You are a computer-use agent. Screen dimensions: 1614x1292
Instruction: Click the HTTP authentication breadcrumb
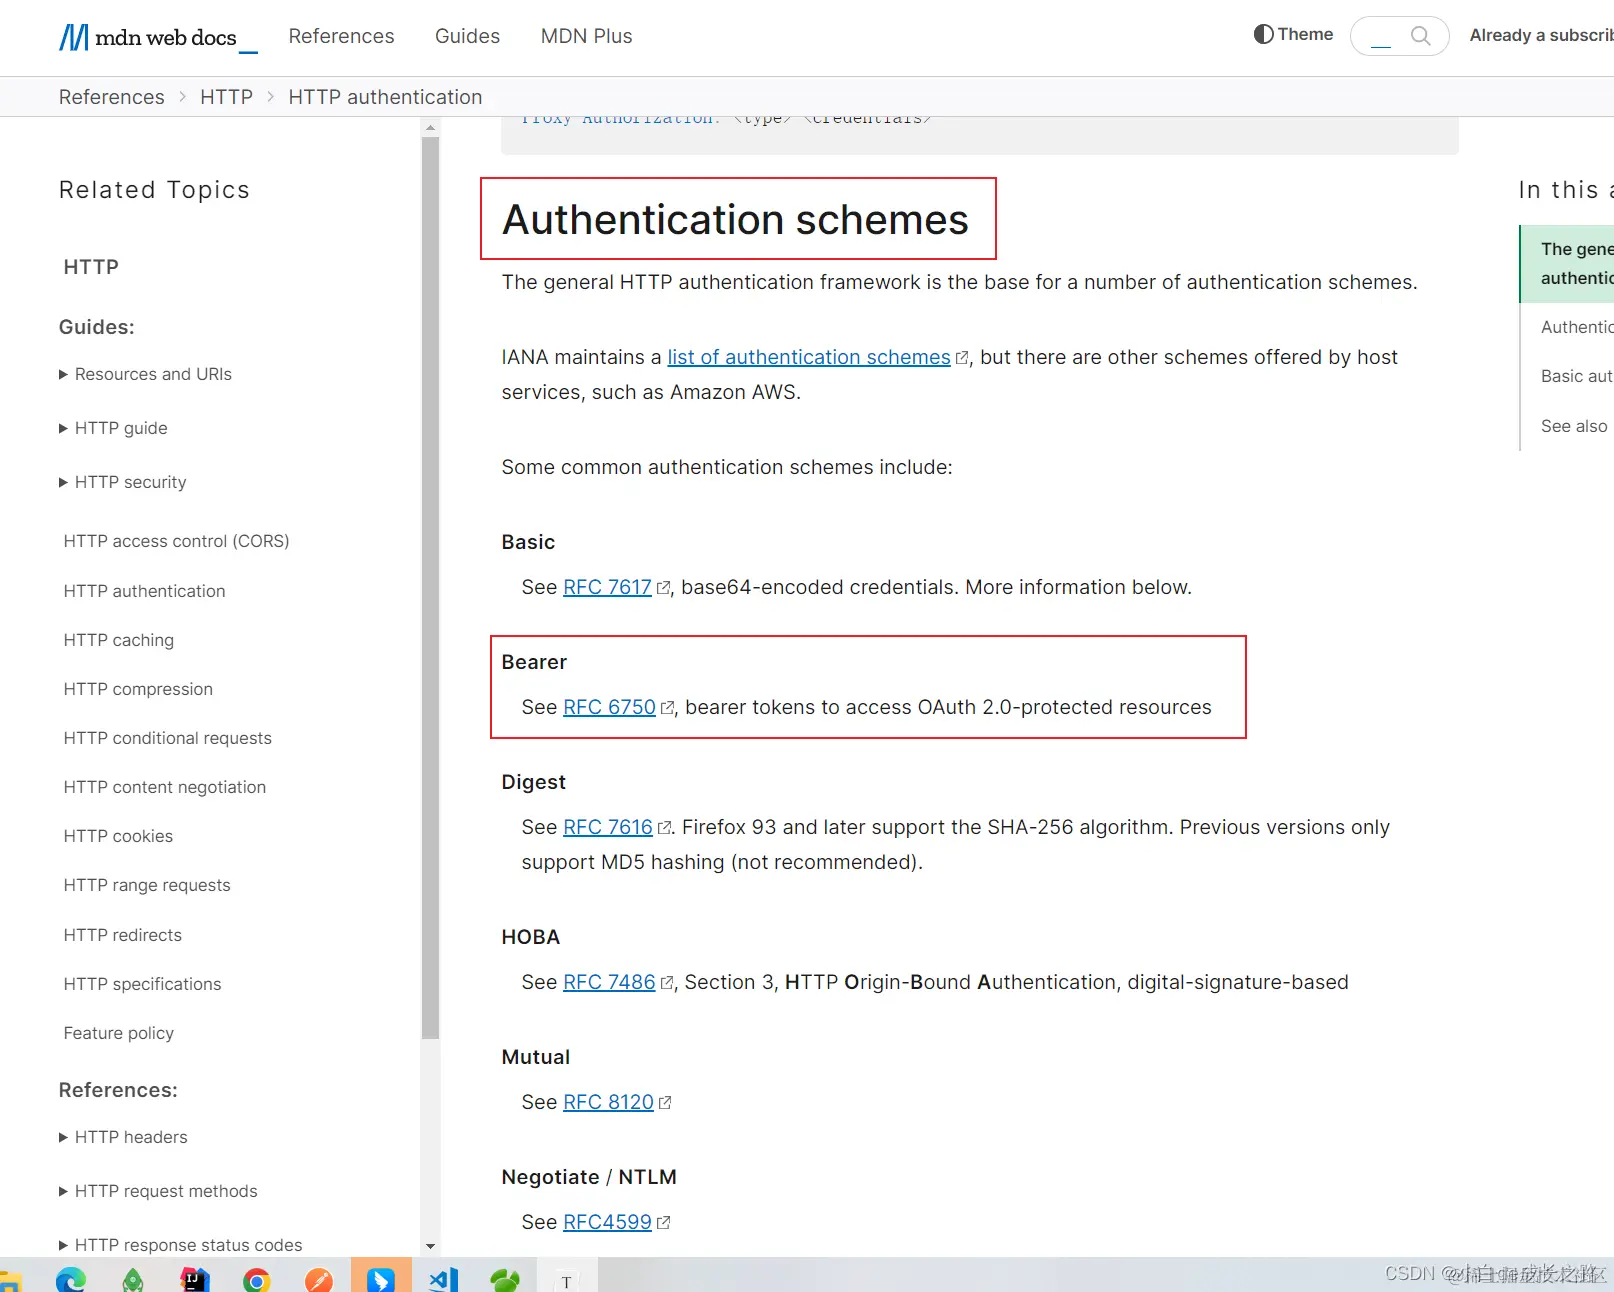click(385, 97)
